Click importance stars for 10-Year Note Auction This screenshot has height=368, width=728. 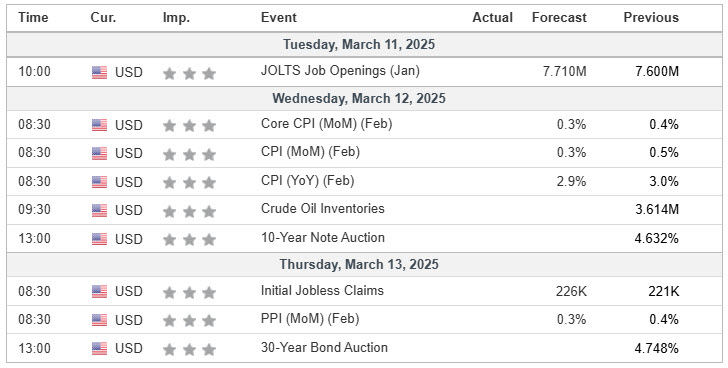point(189,239)
